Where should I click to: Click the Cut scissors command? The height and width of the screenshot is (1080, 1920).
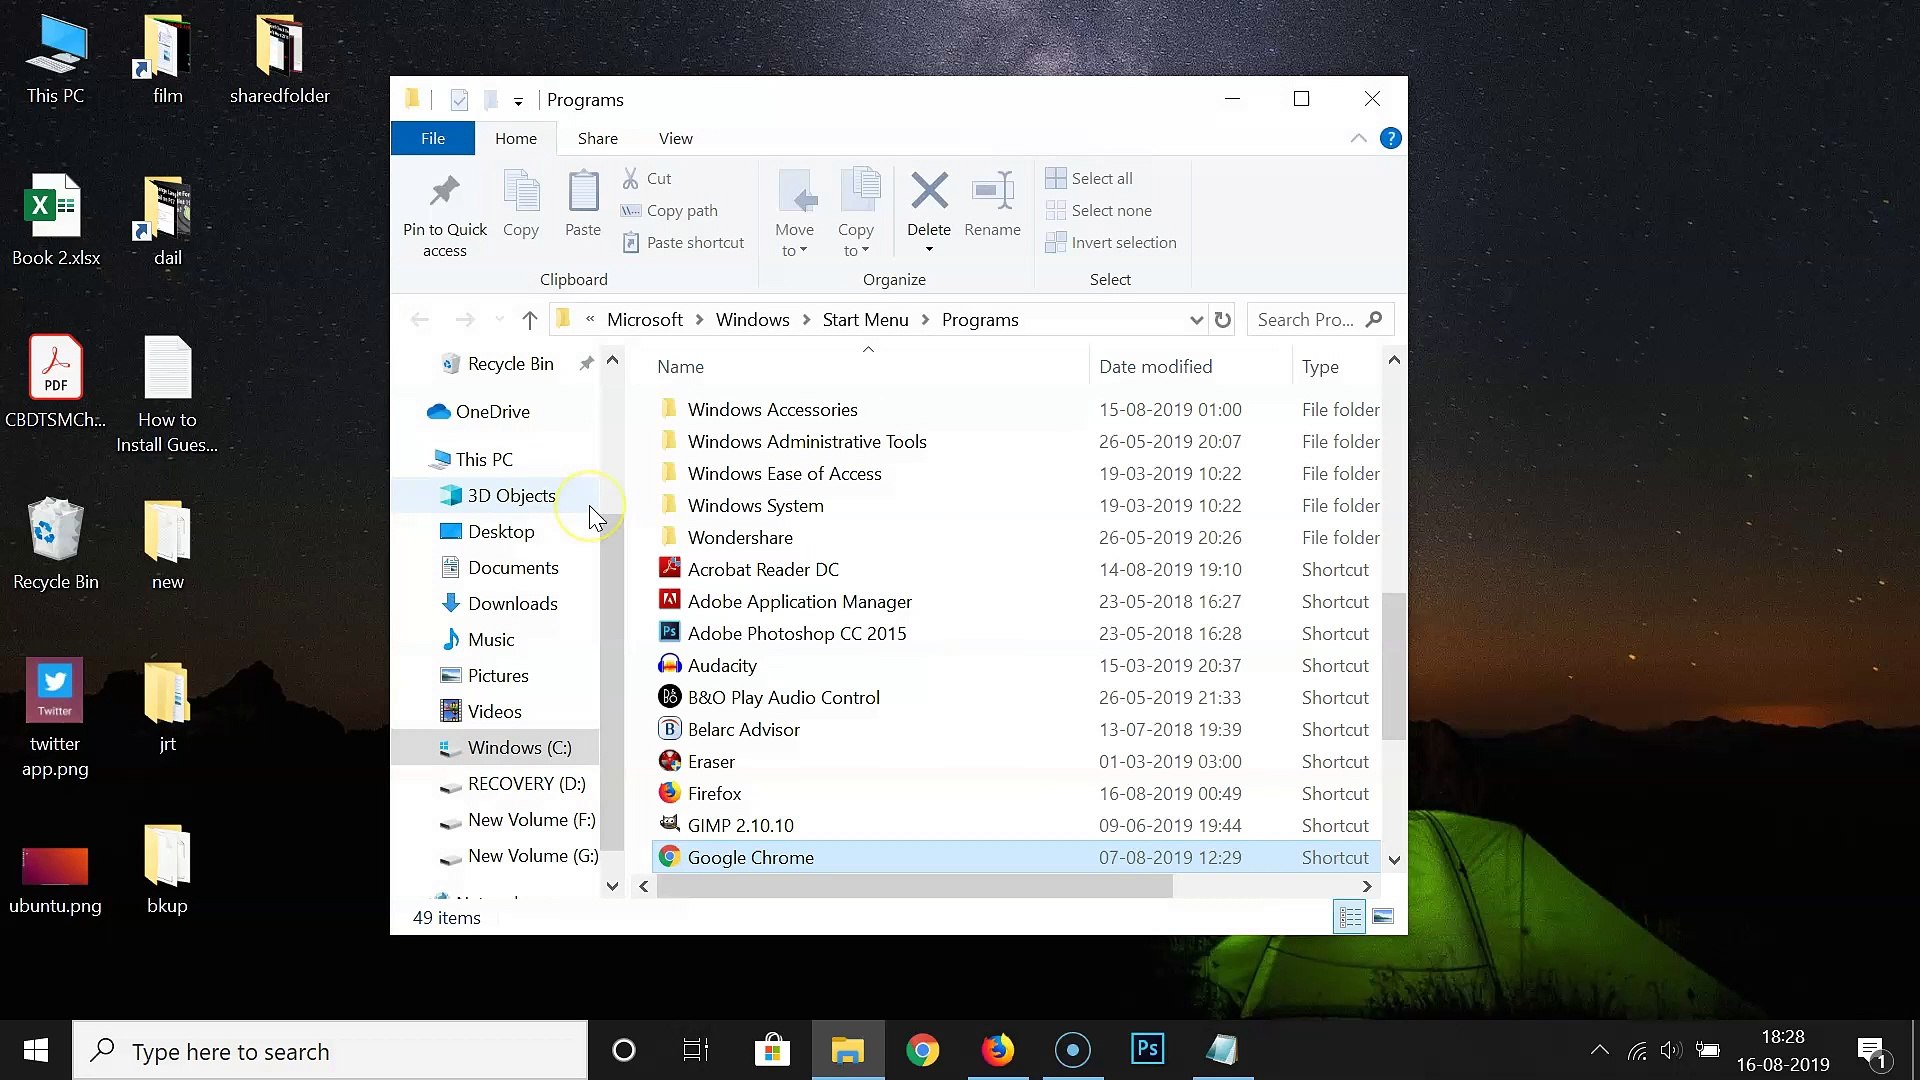[646, 178]
